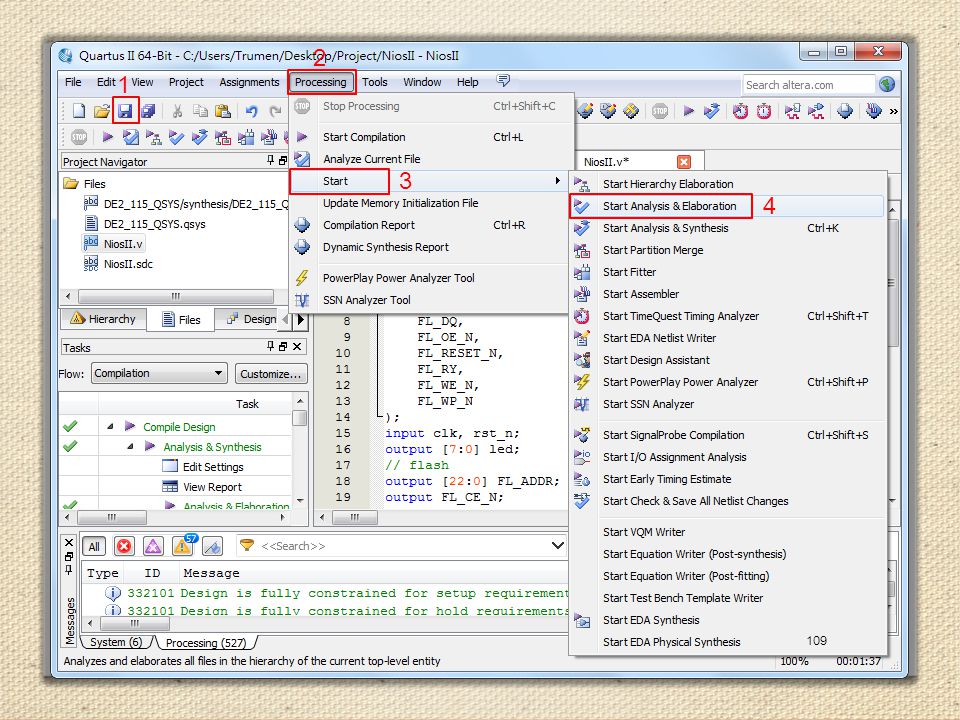Screen dimensions: 960x720
Task: Expand the Messages search dropdown chevron
Action: pos(557,545)
